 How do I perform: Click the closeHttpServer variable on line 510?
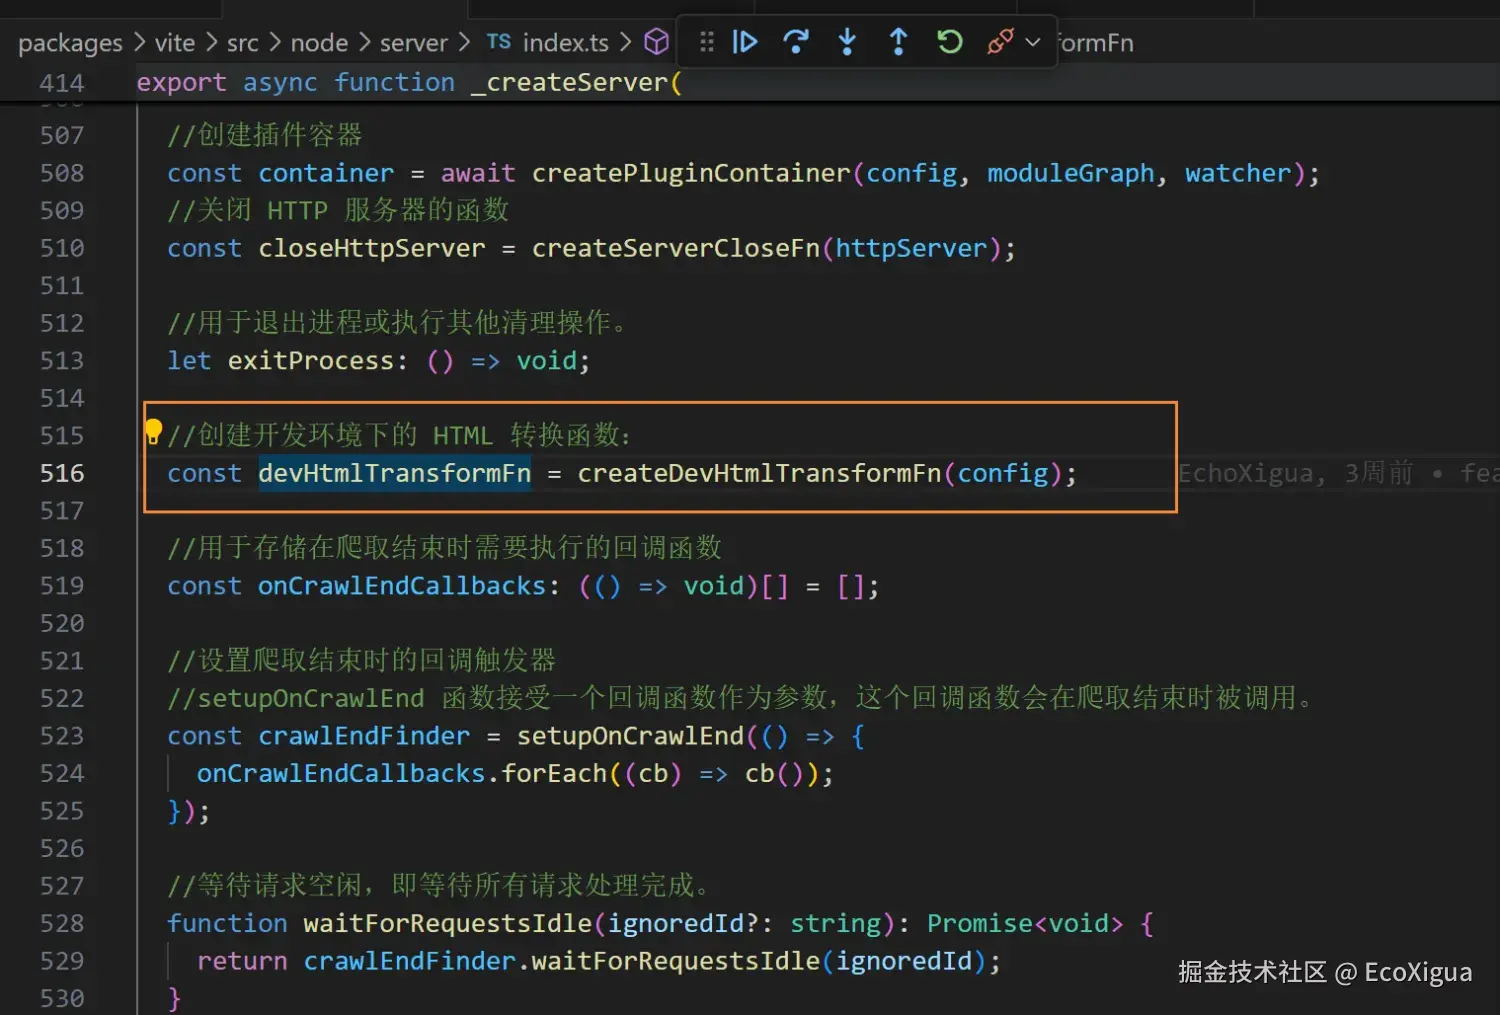(x=372, y=248)
